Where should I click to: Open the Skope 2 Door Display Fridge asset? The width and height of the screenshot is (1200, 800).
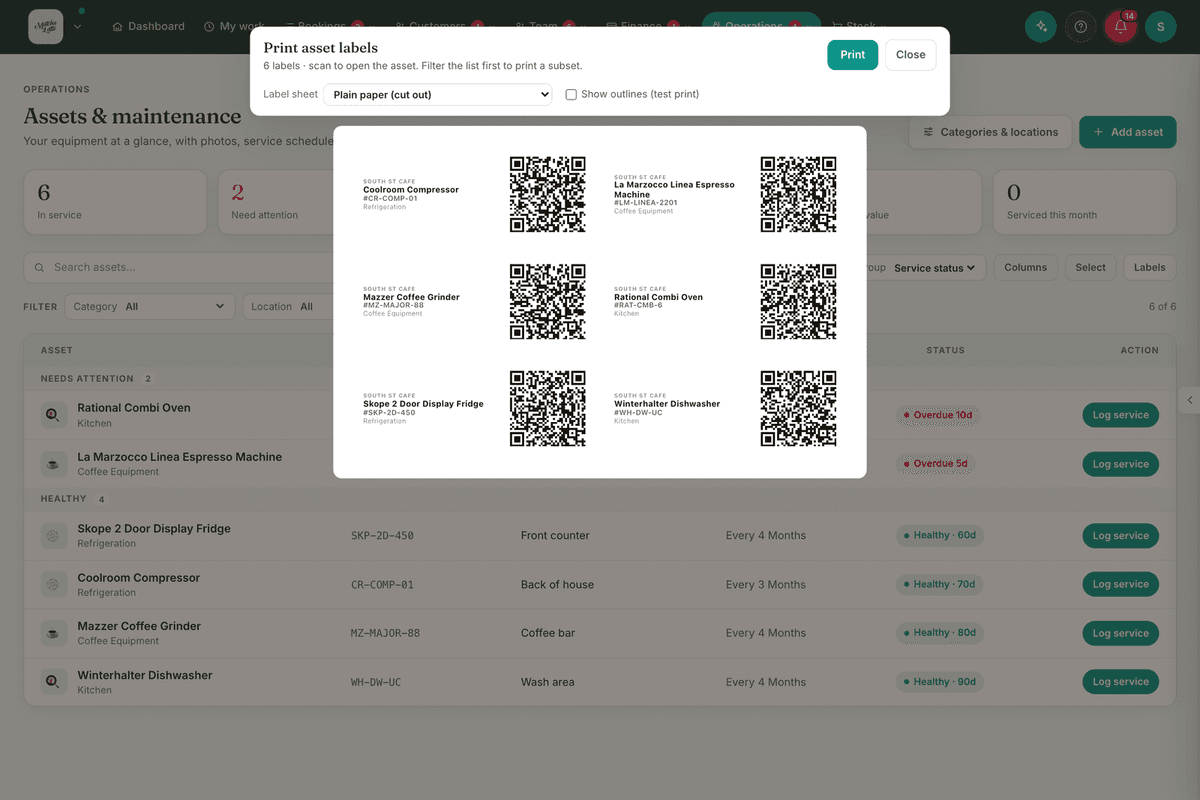coord(154,529)
